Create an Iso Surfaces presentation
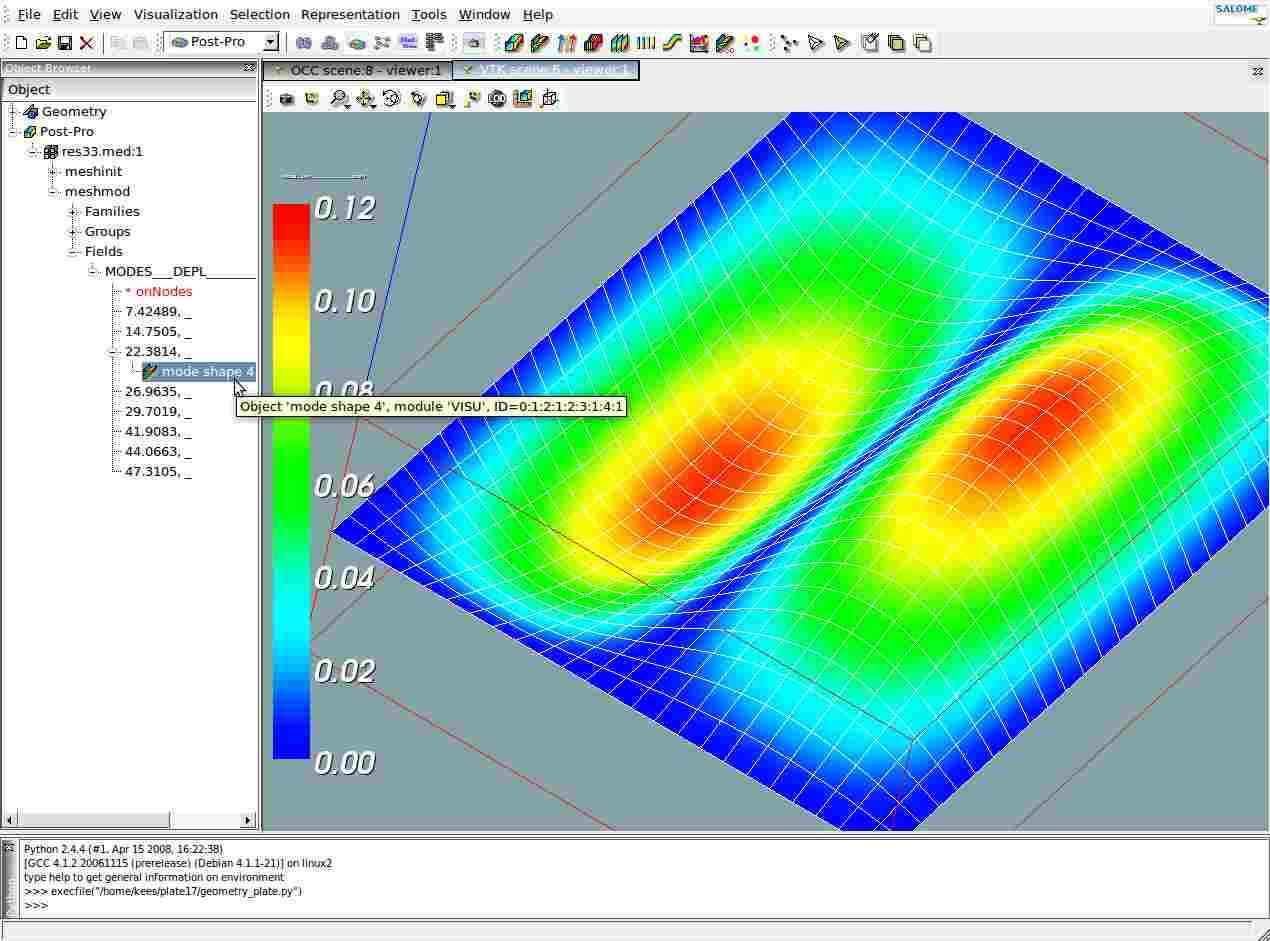The width and height of the screenshot is (1270, 941). 593,43
